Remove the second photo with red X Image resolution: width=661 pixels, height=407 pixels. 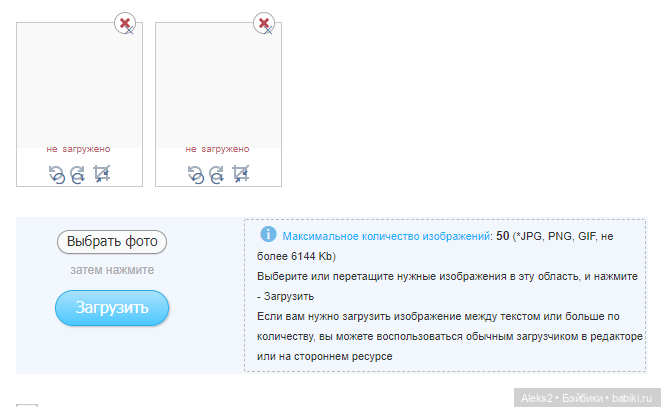pyautogui.click(x=264, y=23)
